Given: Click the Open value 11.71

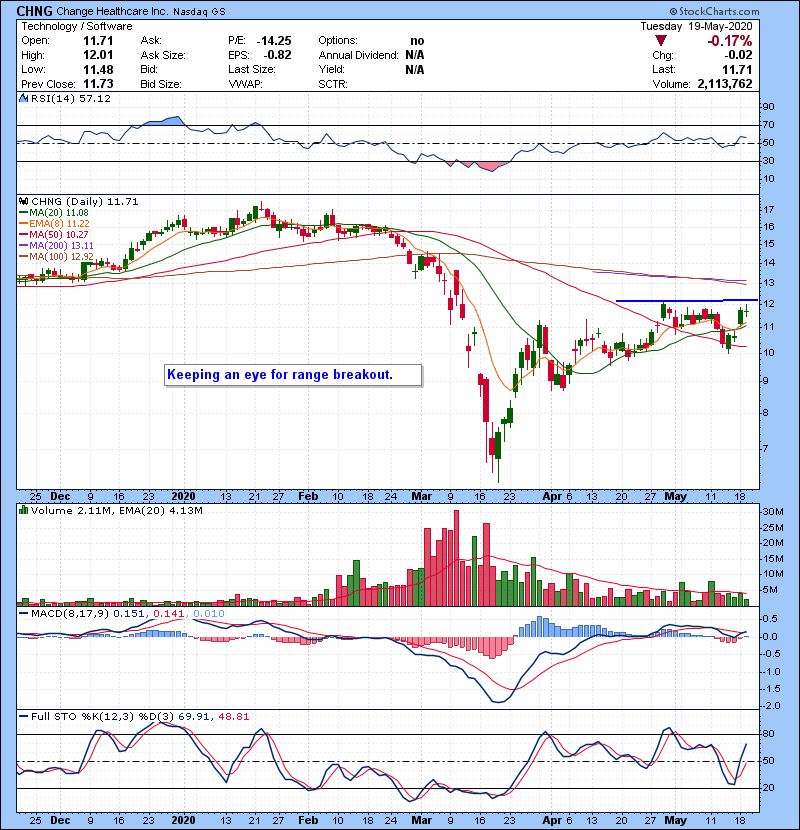Looking at the screenshot, I should point(98,41).
